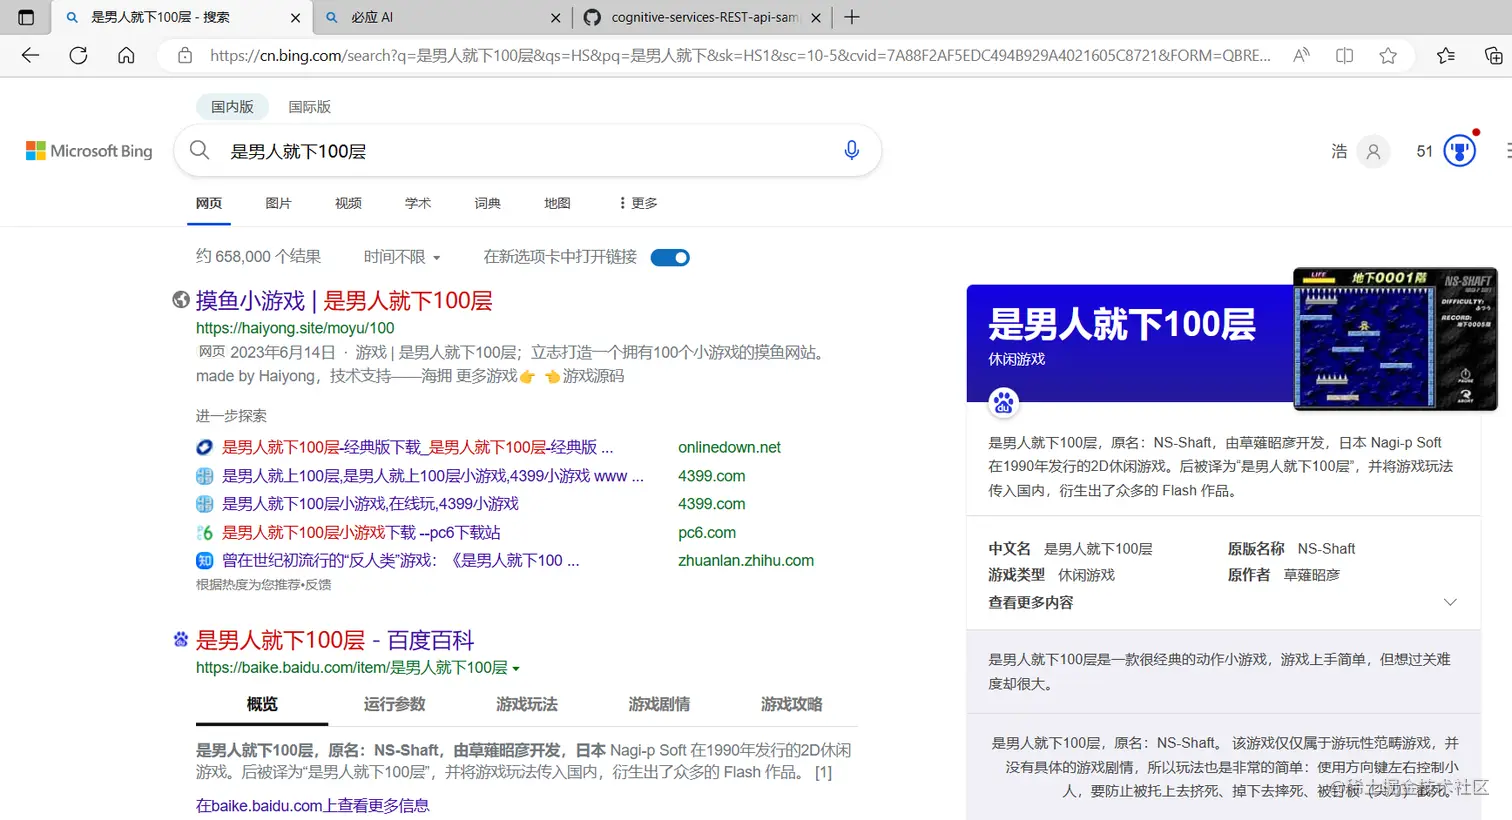Image resolution: width=1512 pixels, height=820 pixels.
Task: Toggle open links in new tab switch
Action: coord(670,258)
